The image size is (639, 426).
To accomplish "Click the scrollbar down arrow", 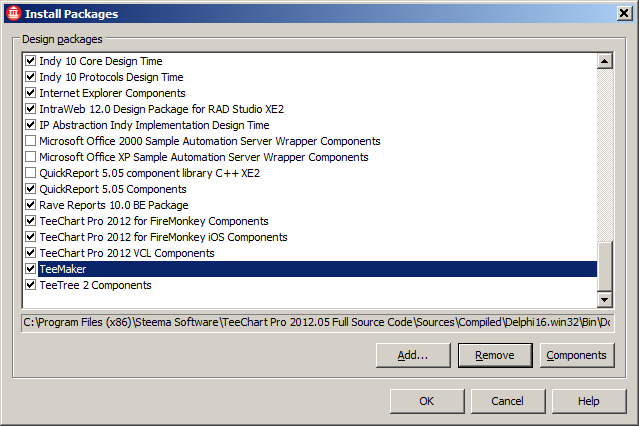I will (x=604, y=300).
